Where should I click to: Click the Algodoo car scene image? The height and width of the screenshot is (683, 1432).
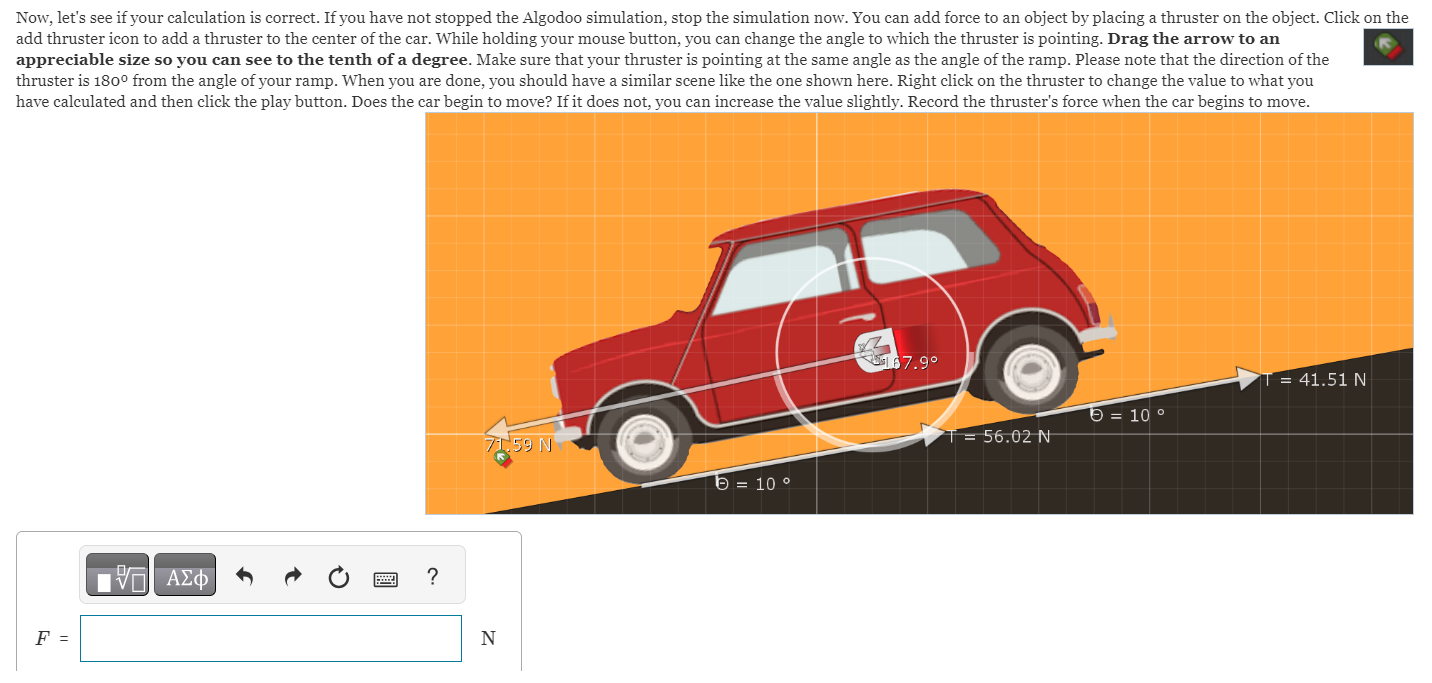click(x=919, y=313)
